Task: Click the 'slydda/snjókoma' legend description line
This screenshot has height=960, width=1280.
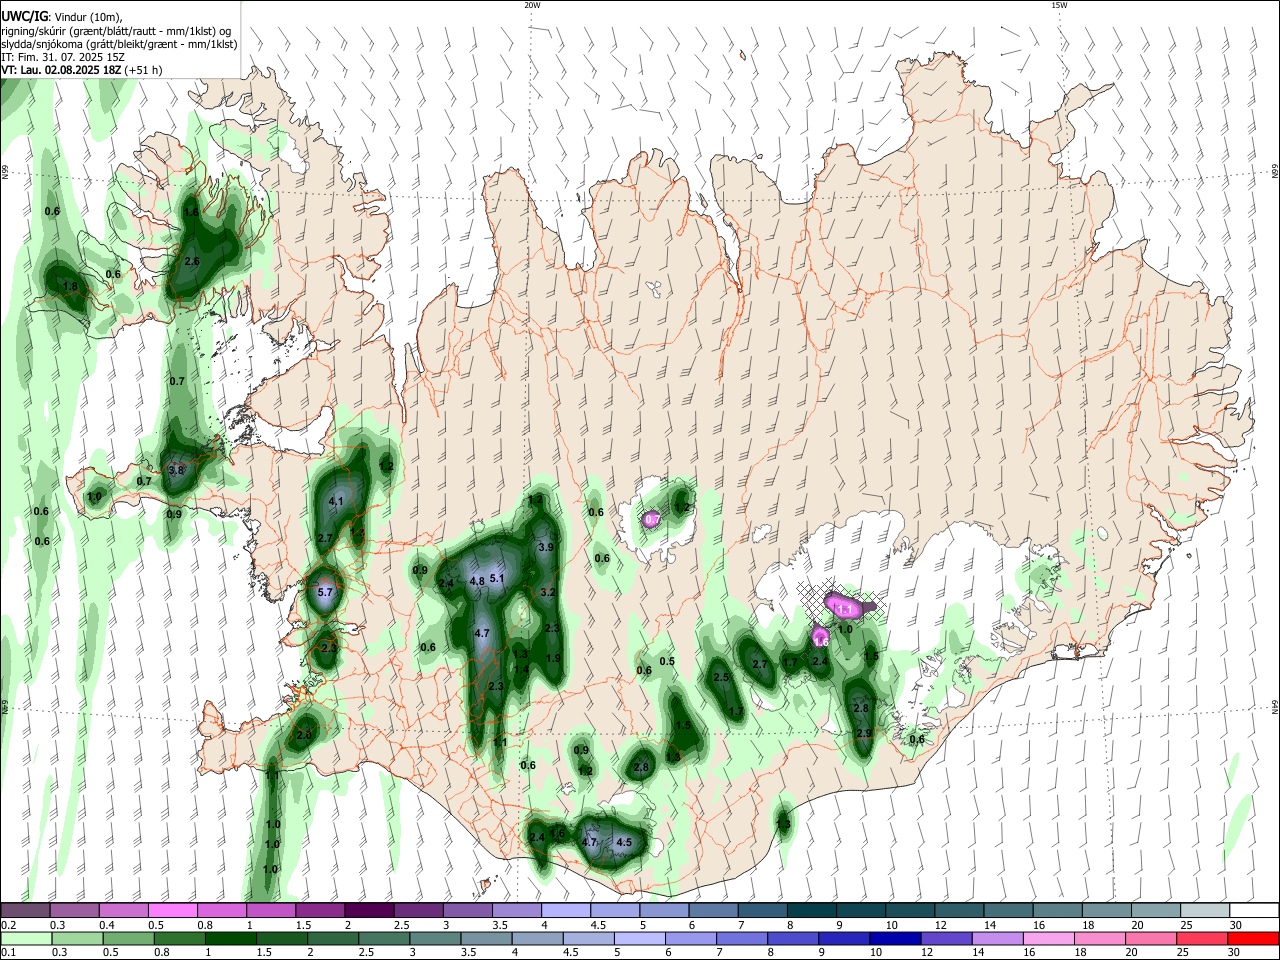Action: click(119, 44)
